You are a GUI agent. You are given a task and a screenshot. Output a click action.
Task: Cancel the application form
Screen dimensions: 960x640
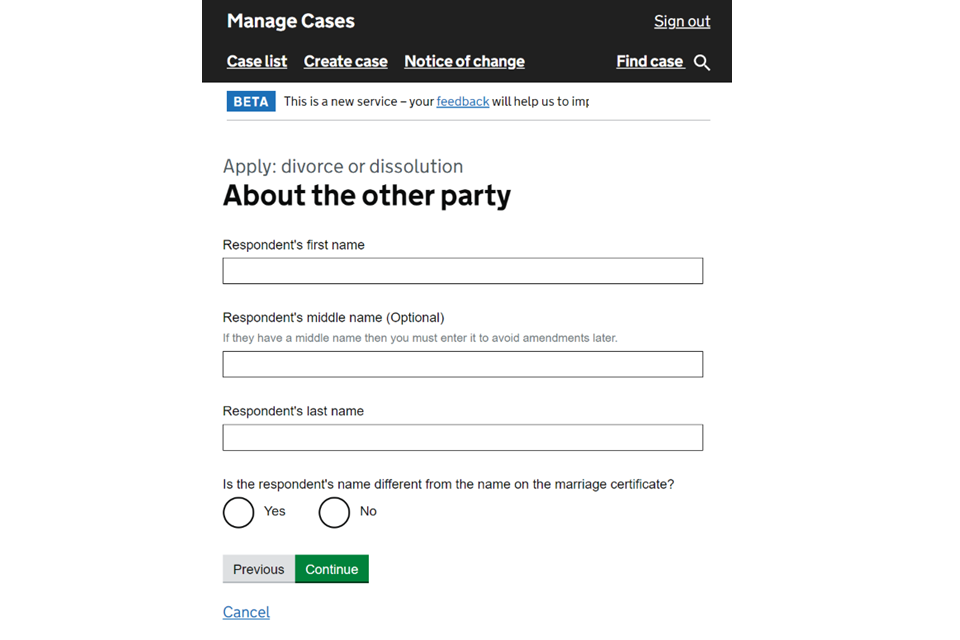click(246, 612)
